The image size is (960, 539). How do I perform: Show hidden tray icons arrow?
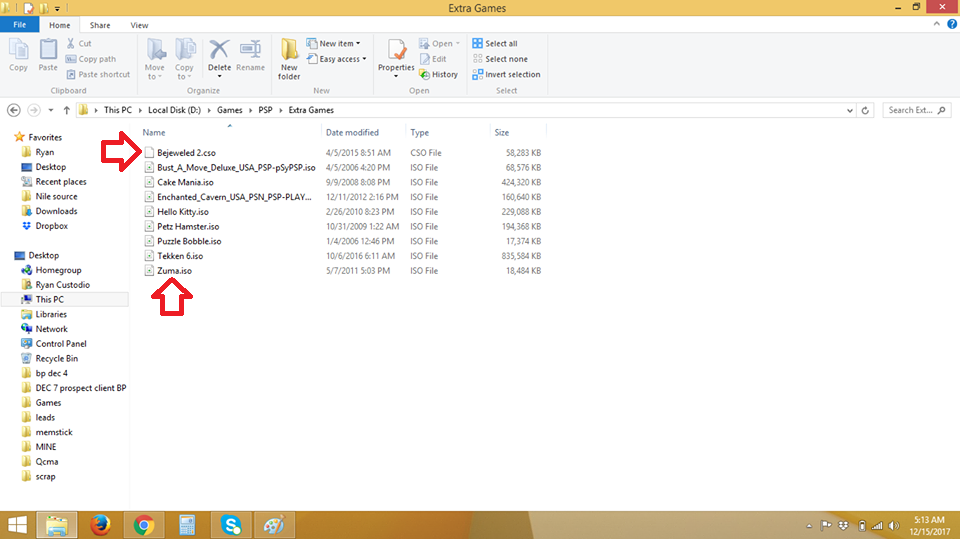(809, 526)
